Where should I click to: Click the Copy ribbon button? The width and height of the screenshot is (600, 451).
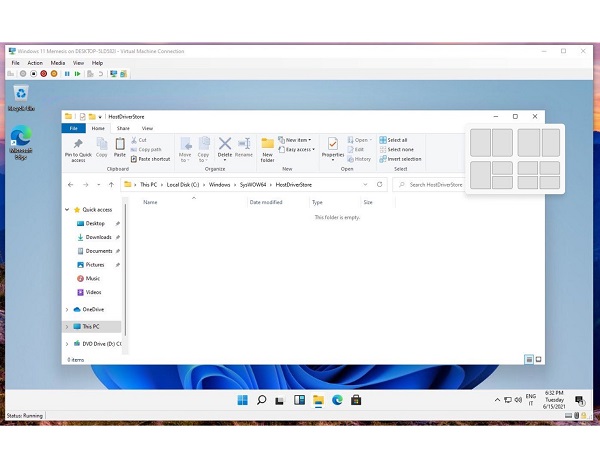coord(101,147)
